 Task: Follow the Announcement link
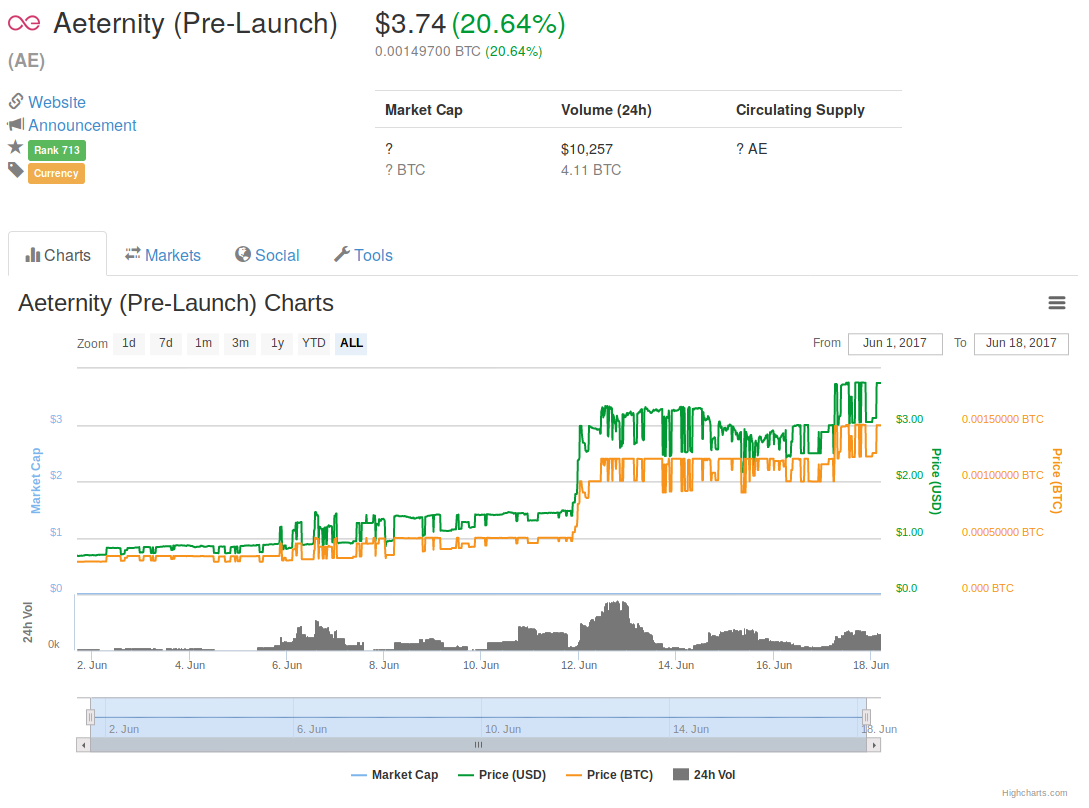tap(82, 125)
